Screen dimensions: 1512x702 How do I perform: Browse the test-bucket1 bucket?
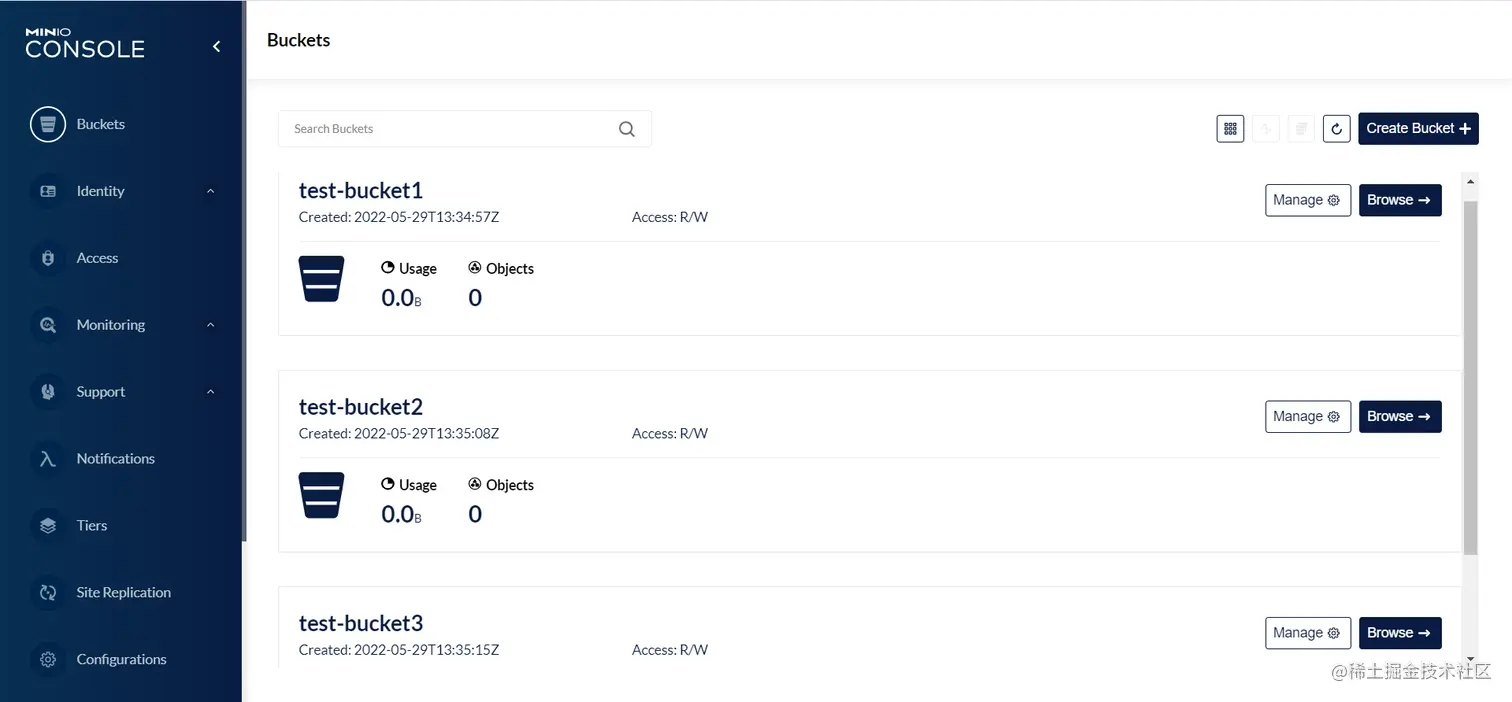click(1399, 200)
